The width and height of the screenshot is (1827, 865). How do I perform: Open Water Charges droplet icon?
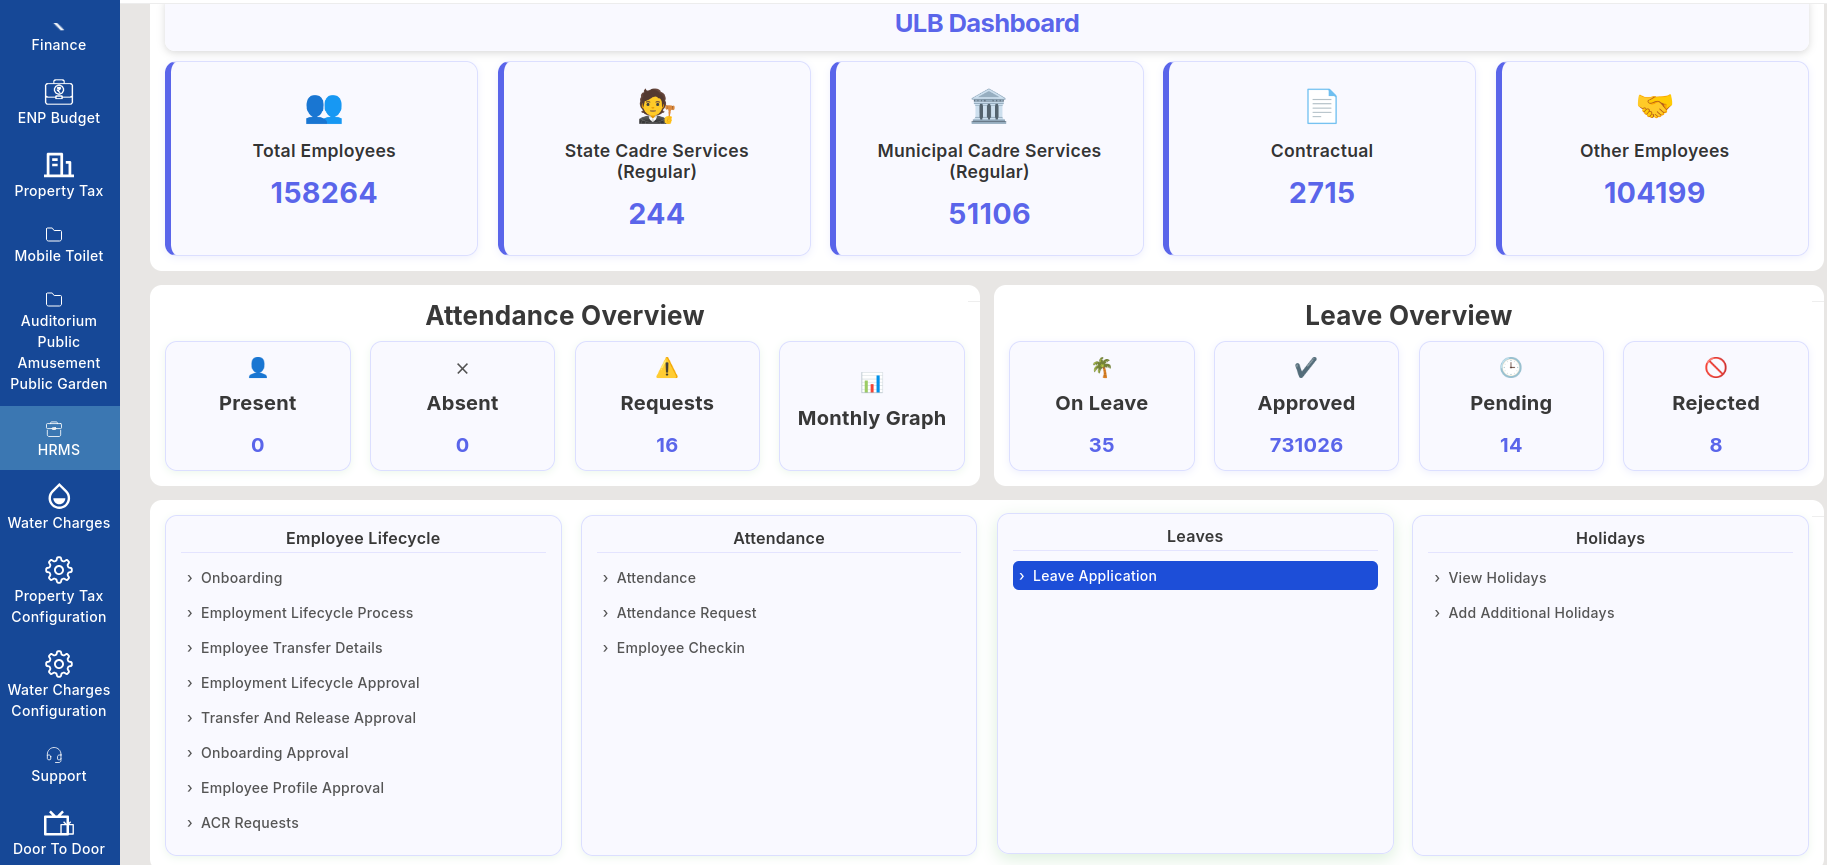59,496
